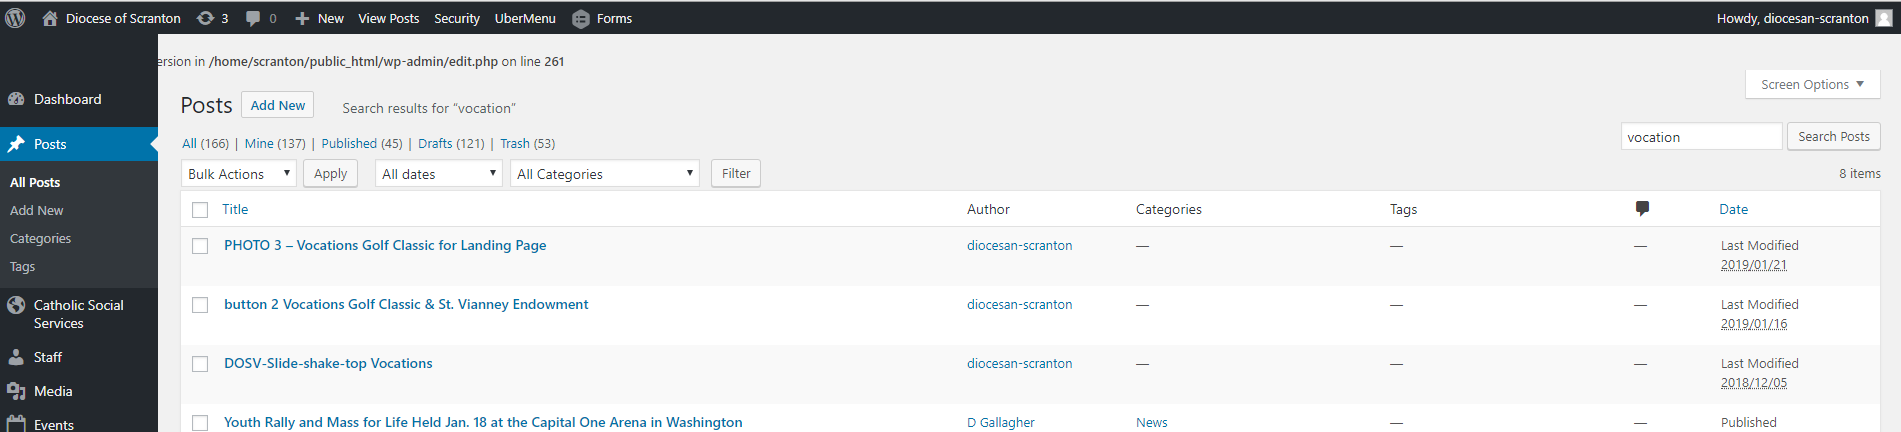Open UberMenu in the admin bar
The image size is (1901, 432).
click(525, 18)
